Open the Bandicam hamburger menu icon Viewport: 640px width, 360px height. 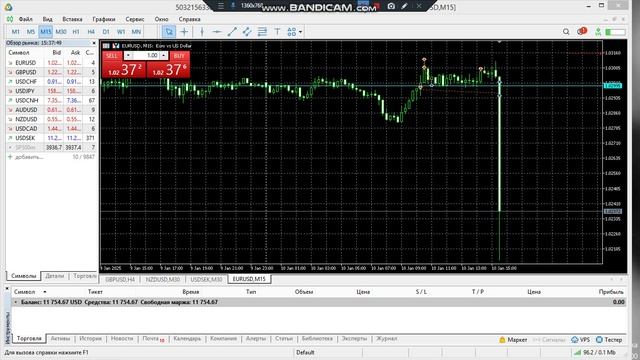(221, 6)
